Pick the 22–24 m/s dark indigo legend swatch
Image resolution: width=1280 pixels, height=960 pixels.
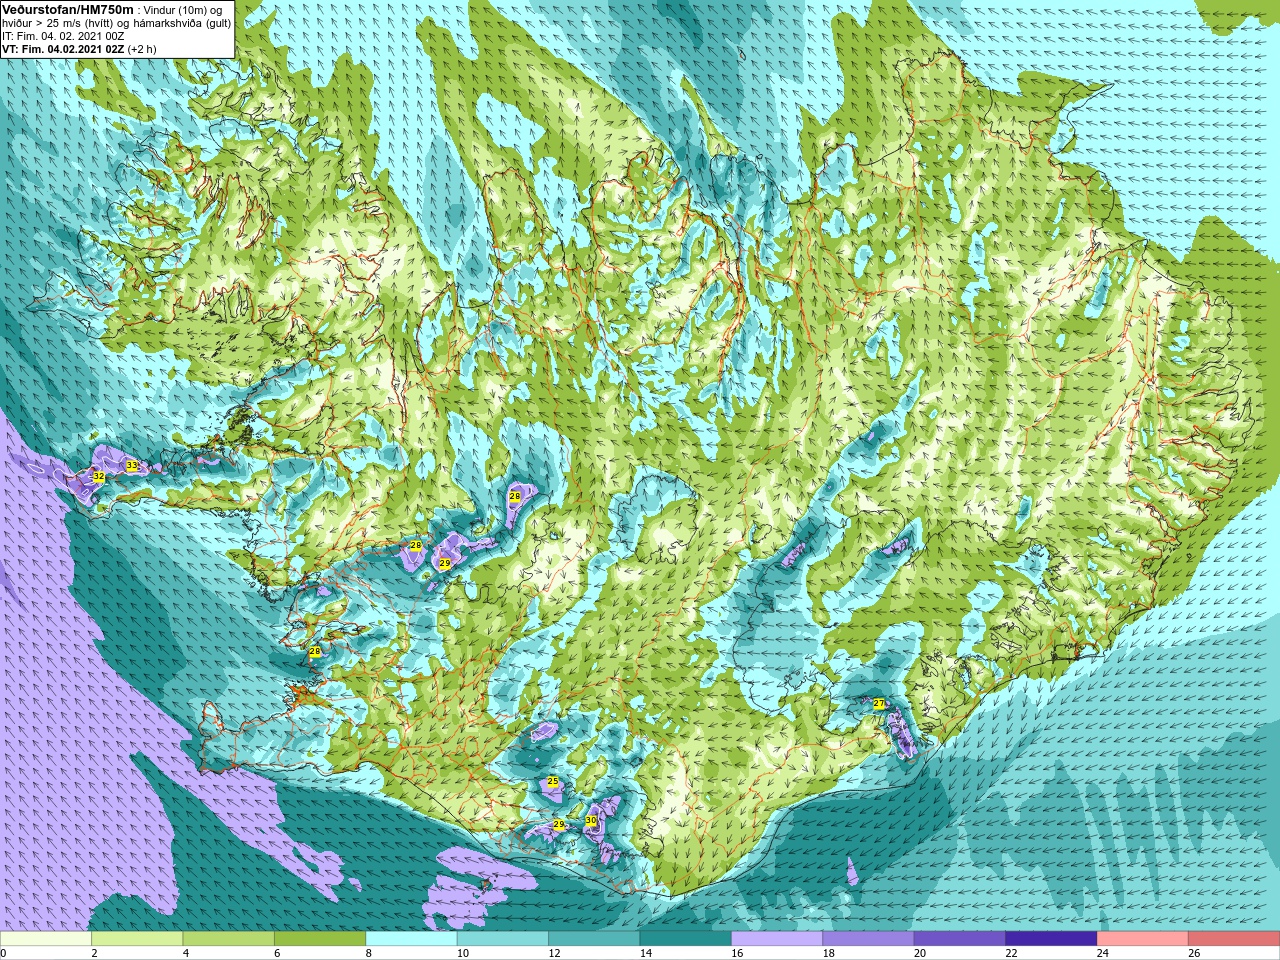coord(1051,939)
